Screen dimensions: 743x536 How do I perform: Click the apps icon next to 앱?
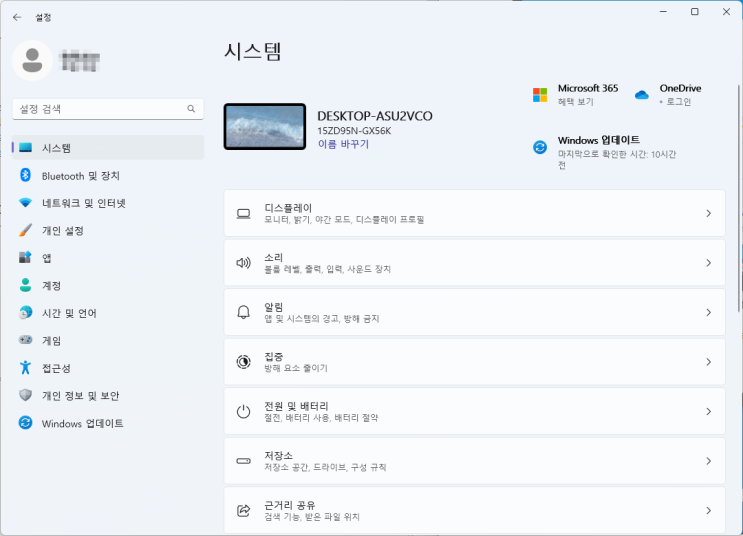coord(26,257)
